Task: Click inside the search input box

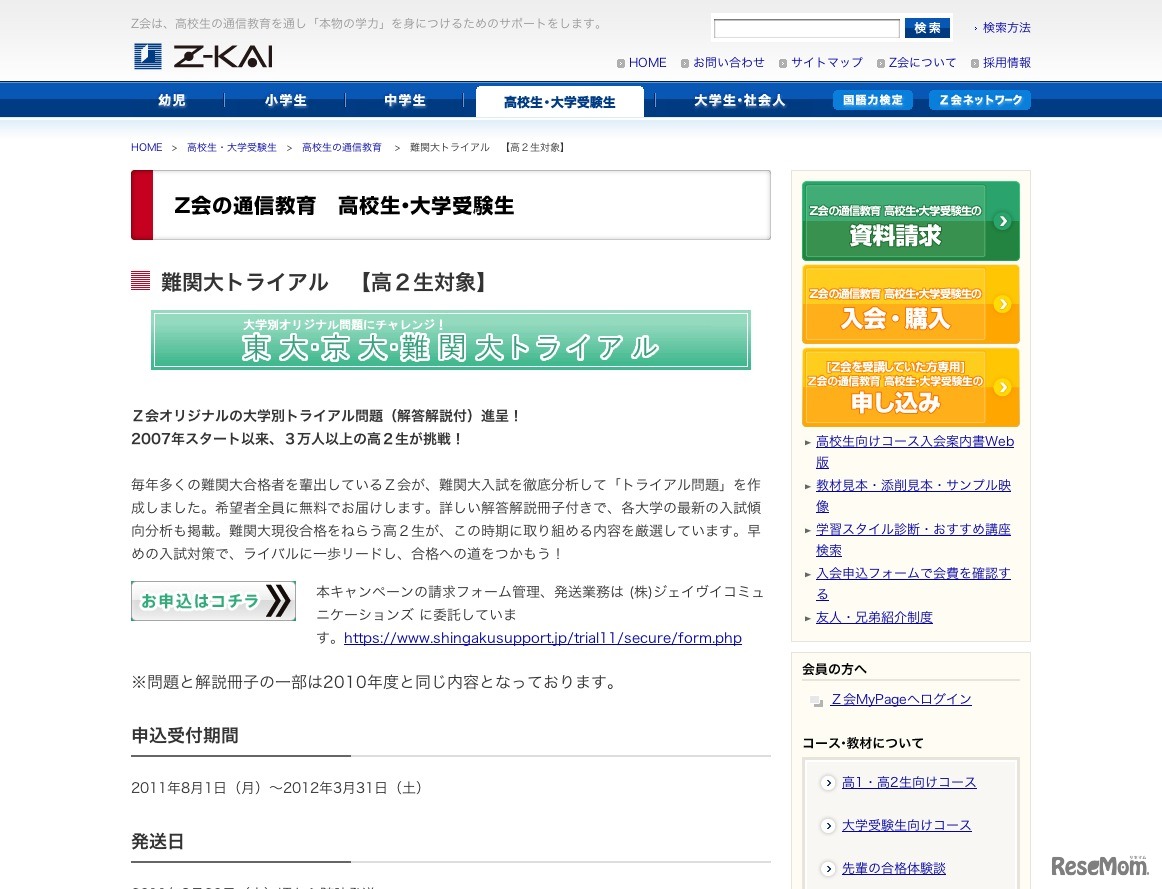Action: pos(806,27)
